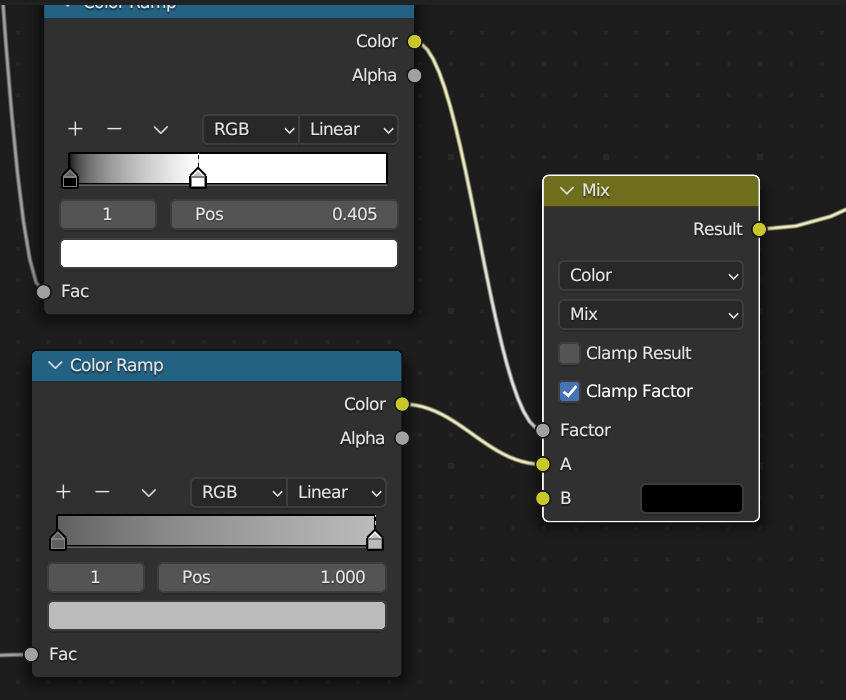This screenshot has height=700, width=846.
Task: Open the Mix blend mode dropdown
Action: [651, 315]
